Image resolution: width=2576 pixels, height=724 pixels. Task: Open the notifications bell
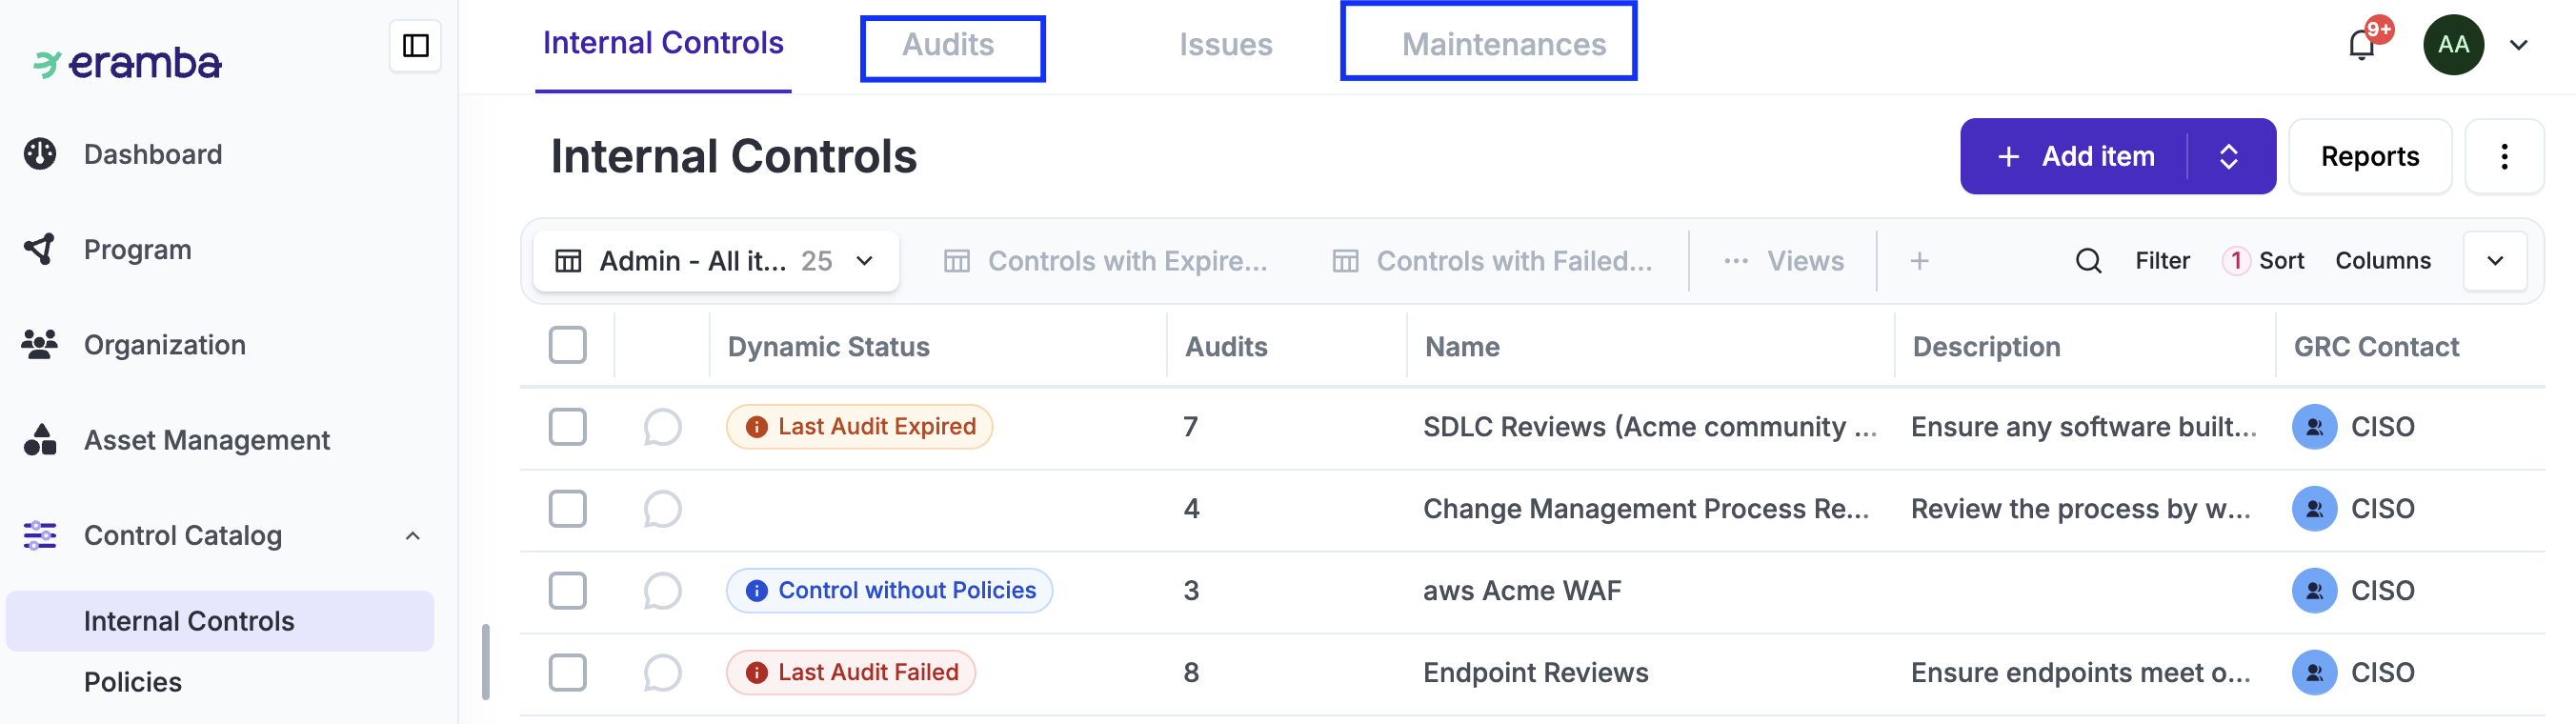click(x=2362, y=45)
